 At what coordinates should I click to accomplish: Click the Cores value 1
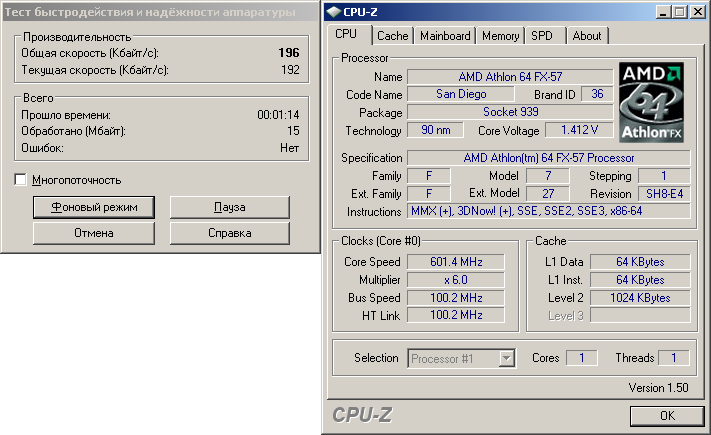(x=581, y=358)
